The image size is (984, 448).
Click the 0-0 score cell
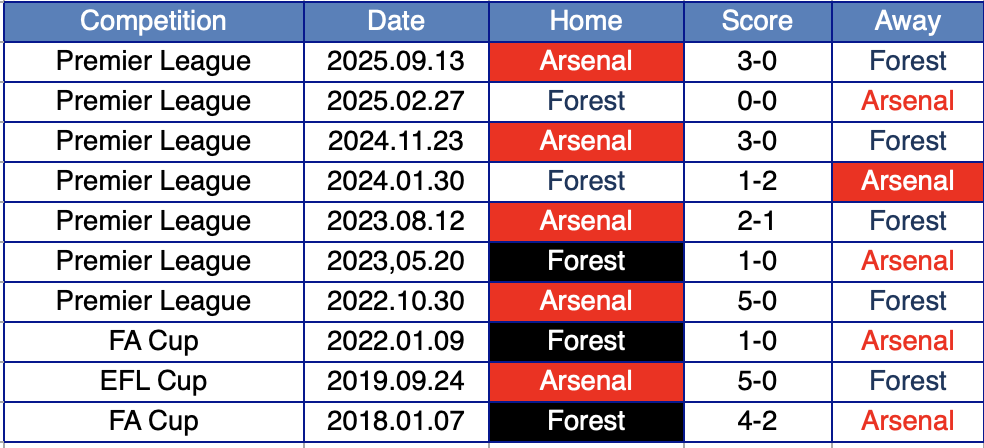click(x=757, y=101)
